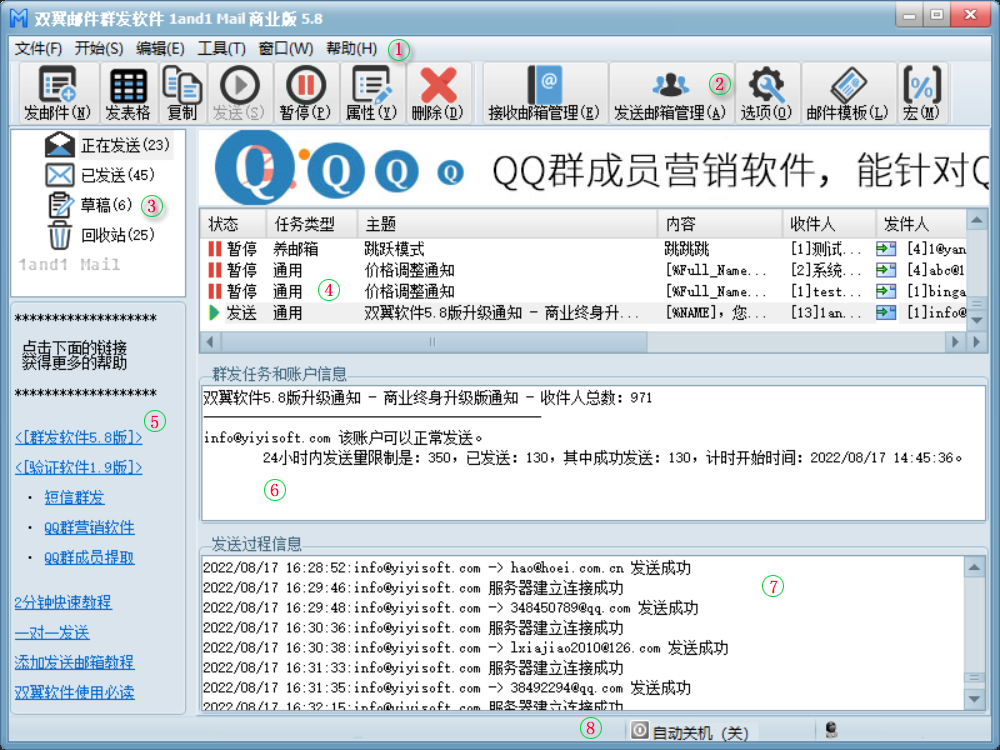Sort the task list by the 任务类型 column

click(311, 224)
